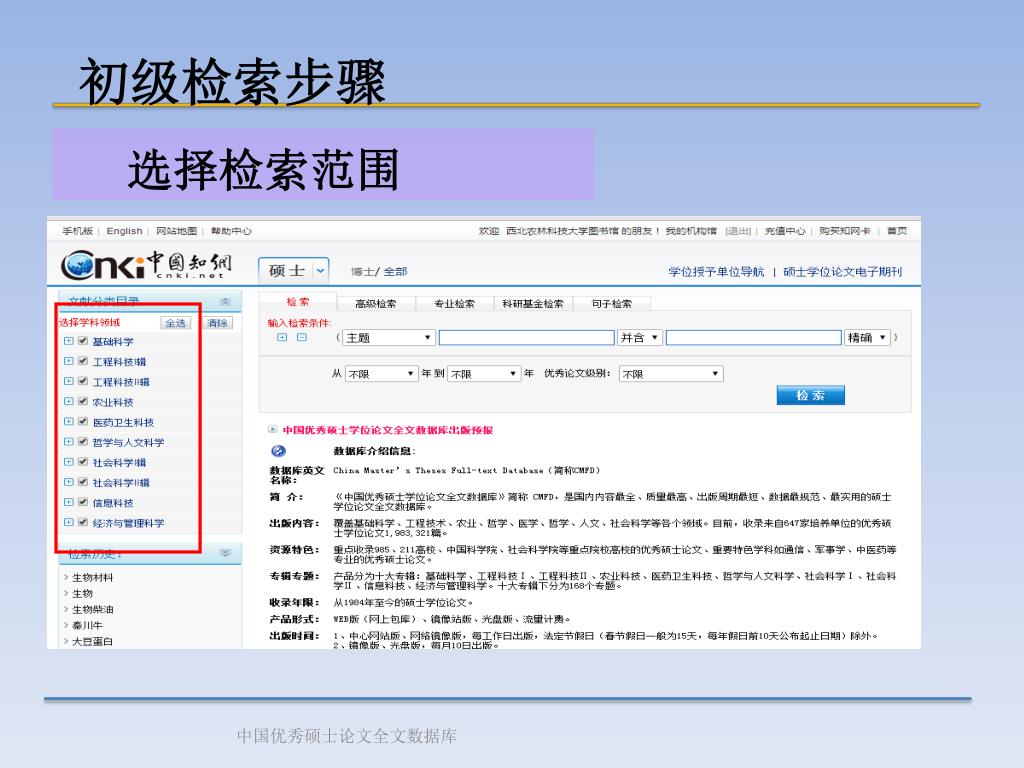Viewport: 1024px width, 768px height.
Task: Click the 我的机构馆 link
Action: 691,231
